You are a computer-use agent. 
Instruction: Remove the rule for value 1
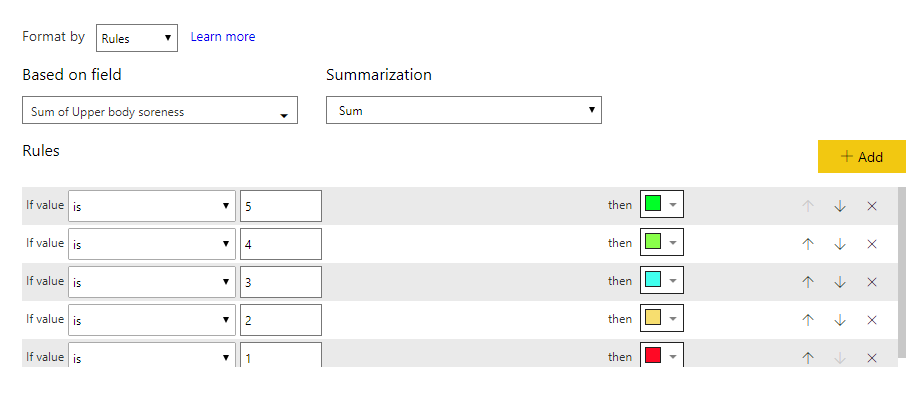[x=872, y=357]
